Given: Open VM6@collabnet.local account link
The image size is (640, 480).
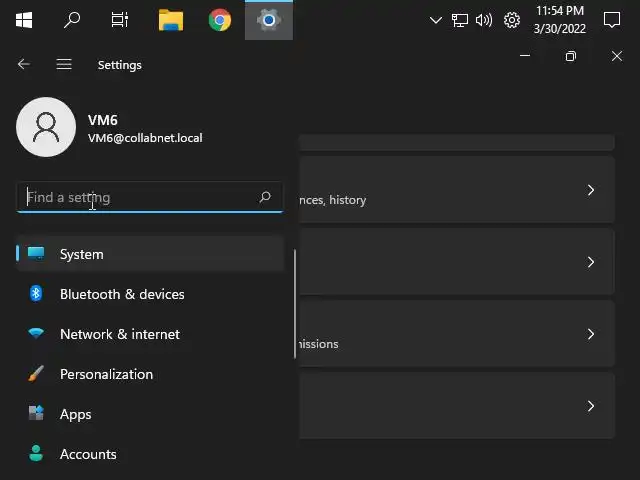Looking at the screenshot, I should tap(145, 138).
